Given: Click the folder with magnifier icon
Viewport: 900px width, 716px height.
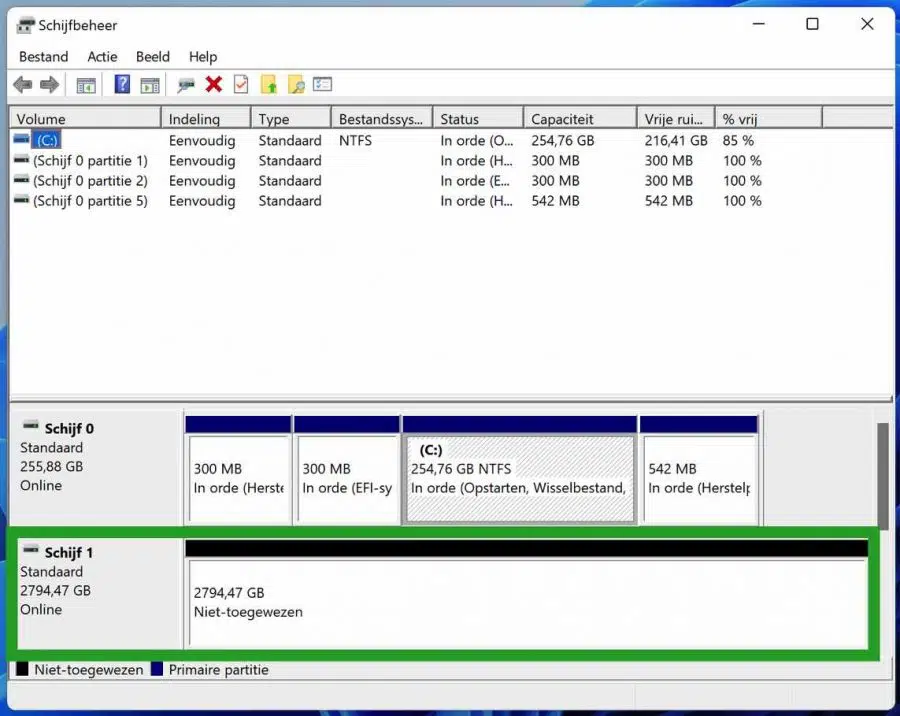Looking at the screenshot, I should coord(296,84).
